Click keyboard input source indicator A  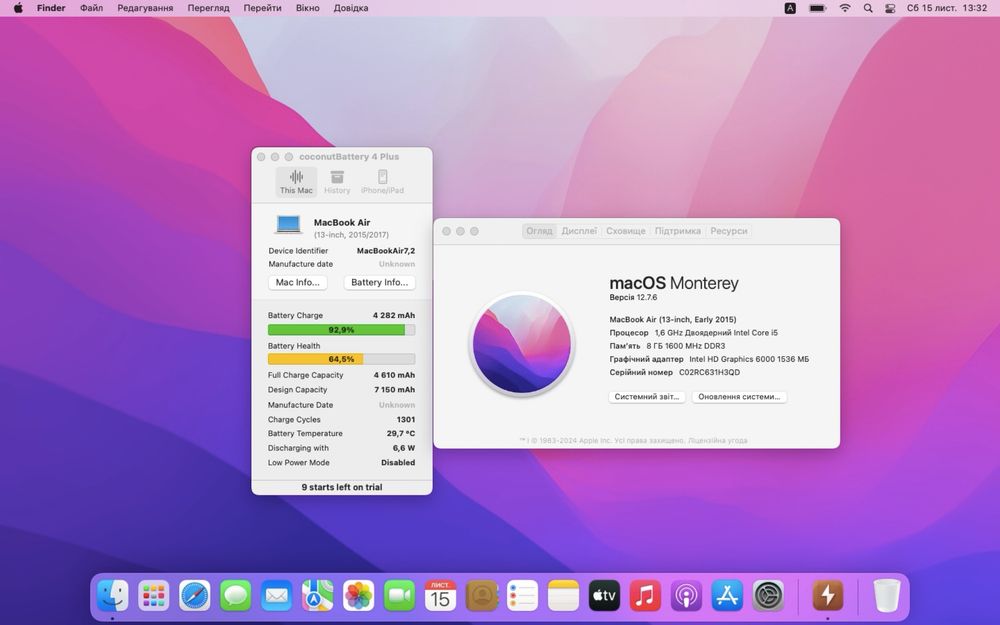pyautogui.click(x=790, y=8)
